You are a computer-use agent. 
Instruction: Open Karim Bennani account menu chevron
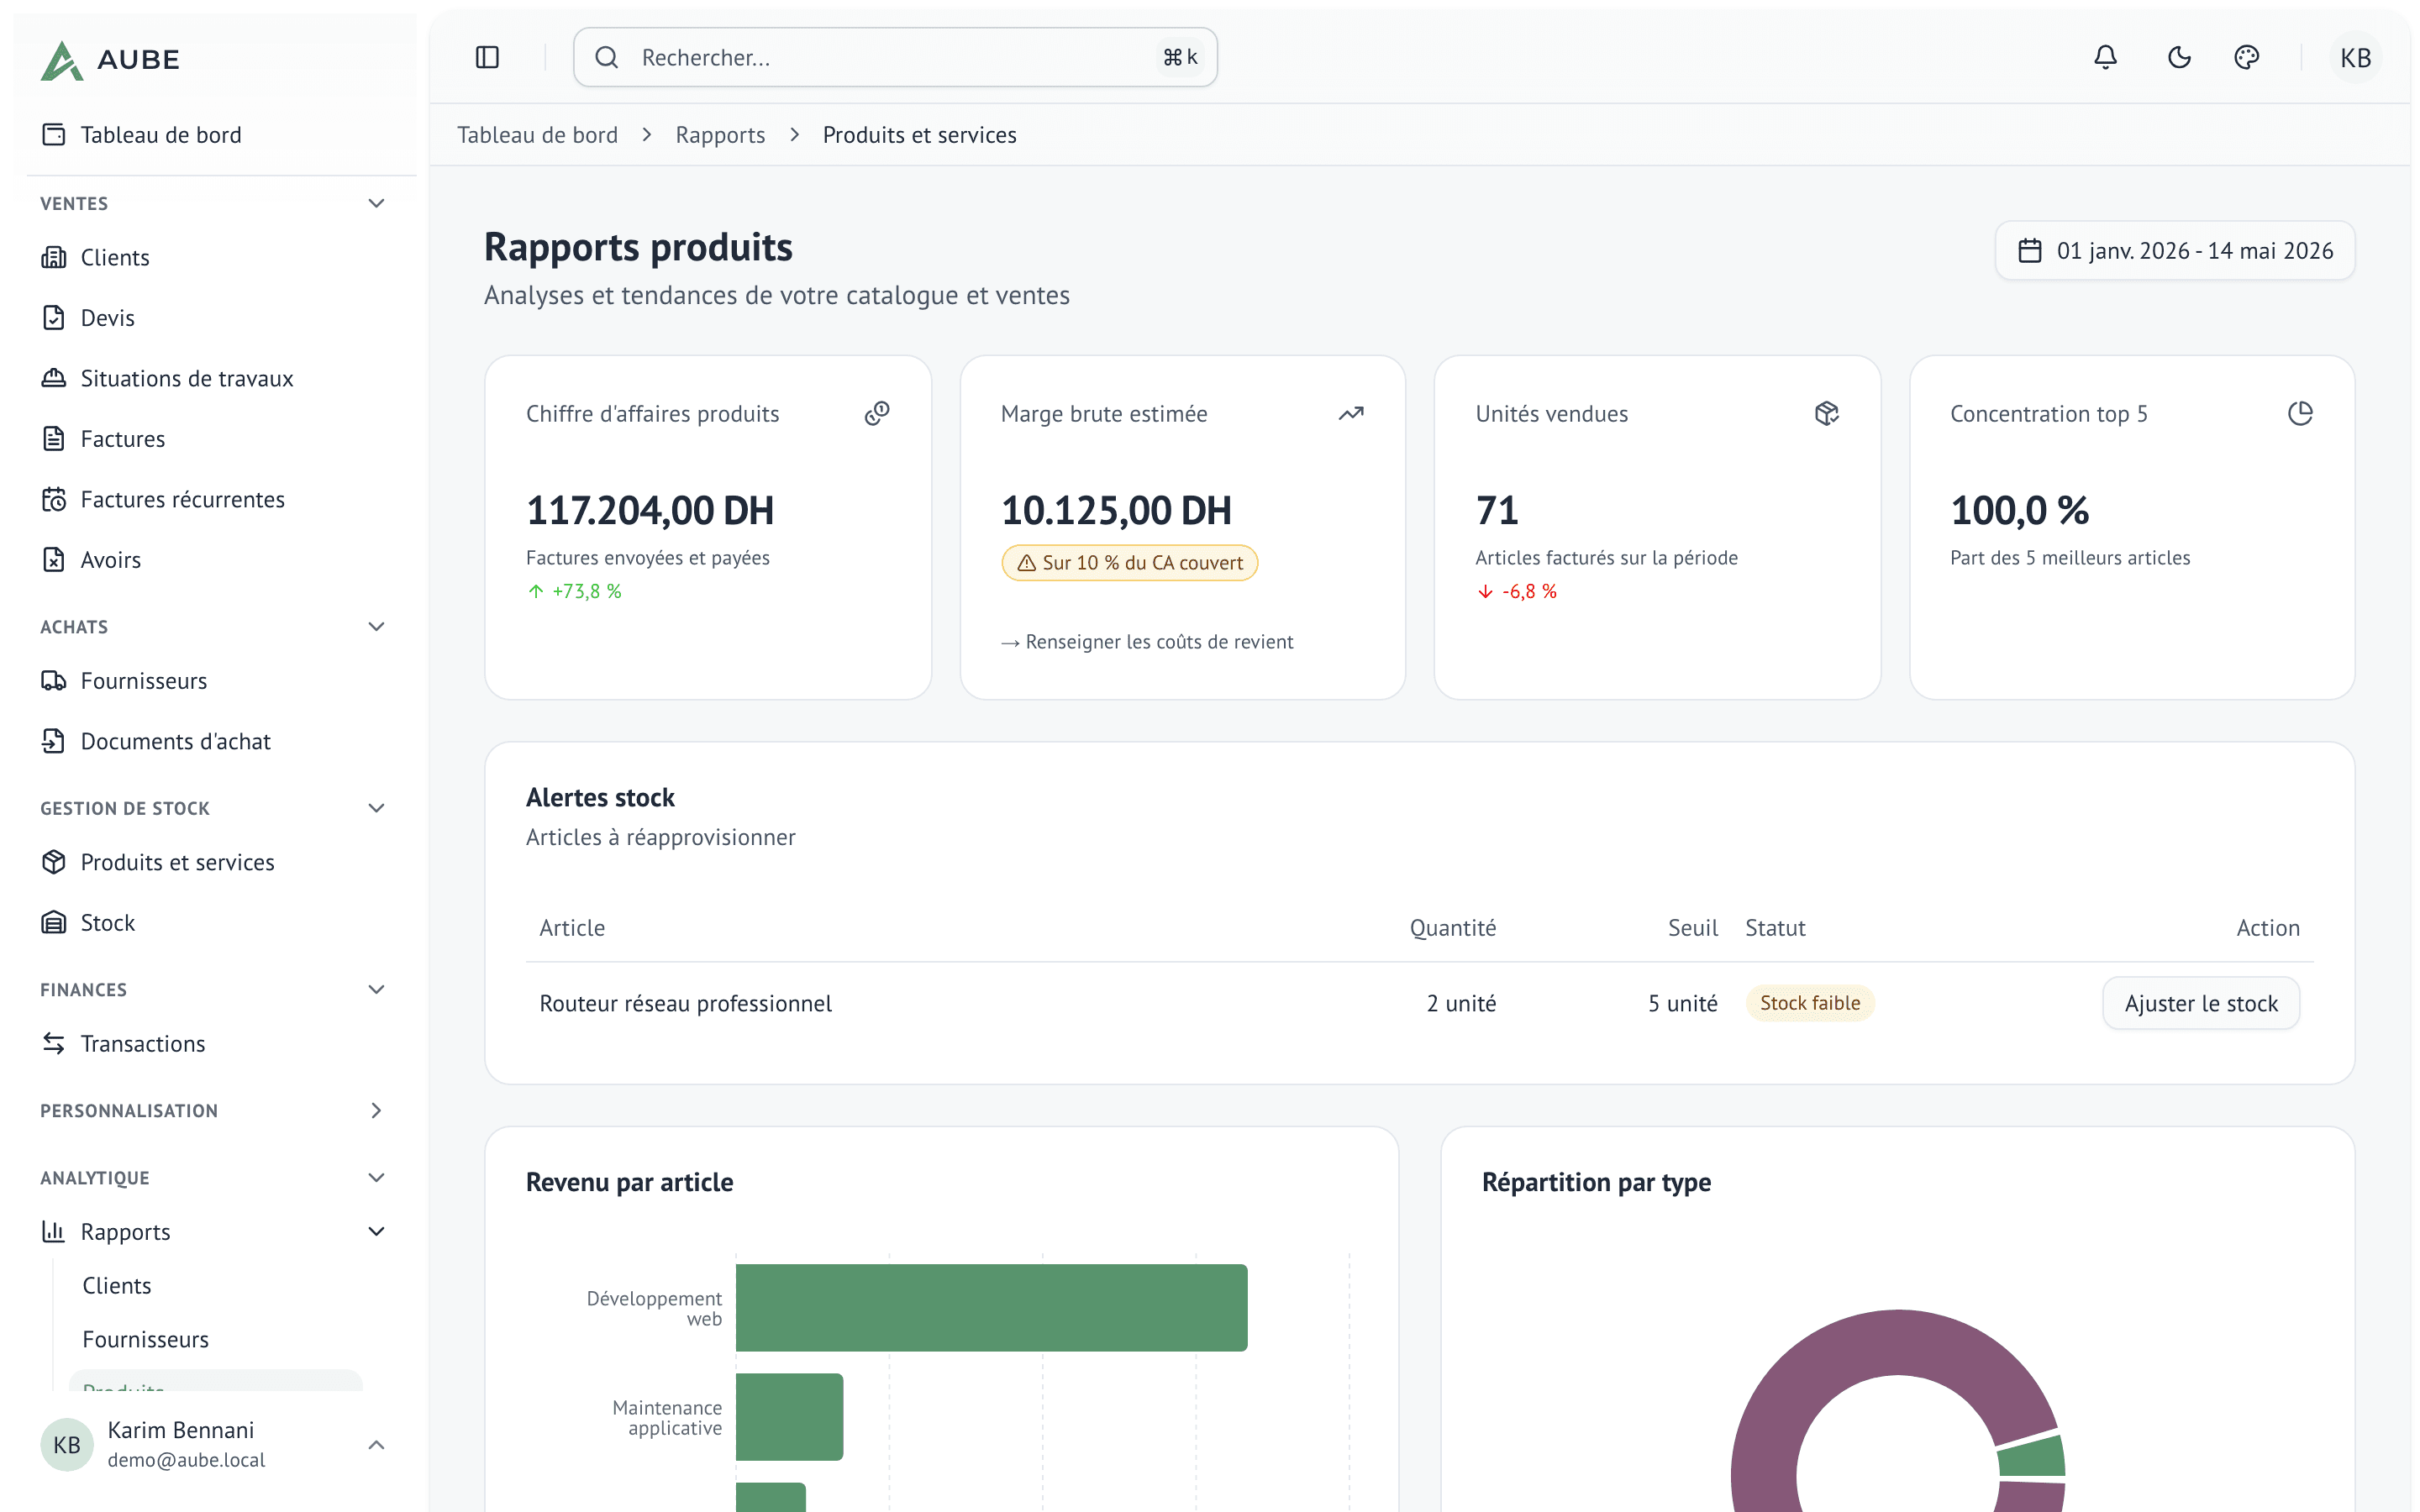[376, 1445]
